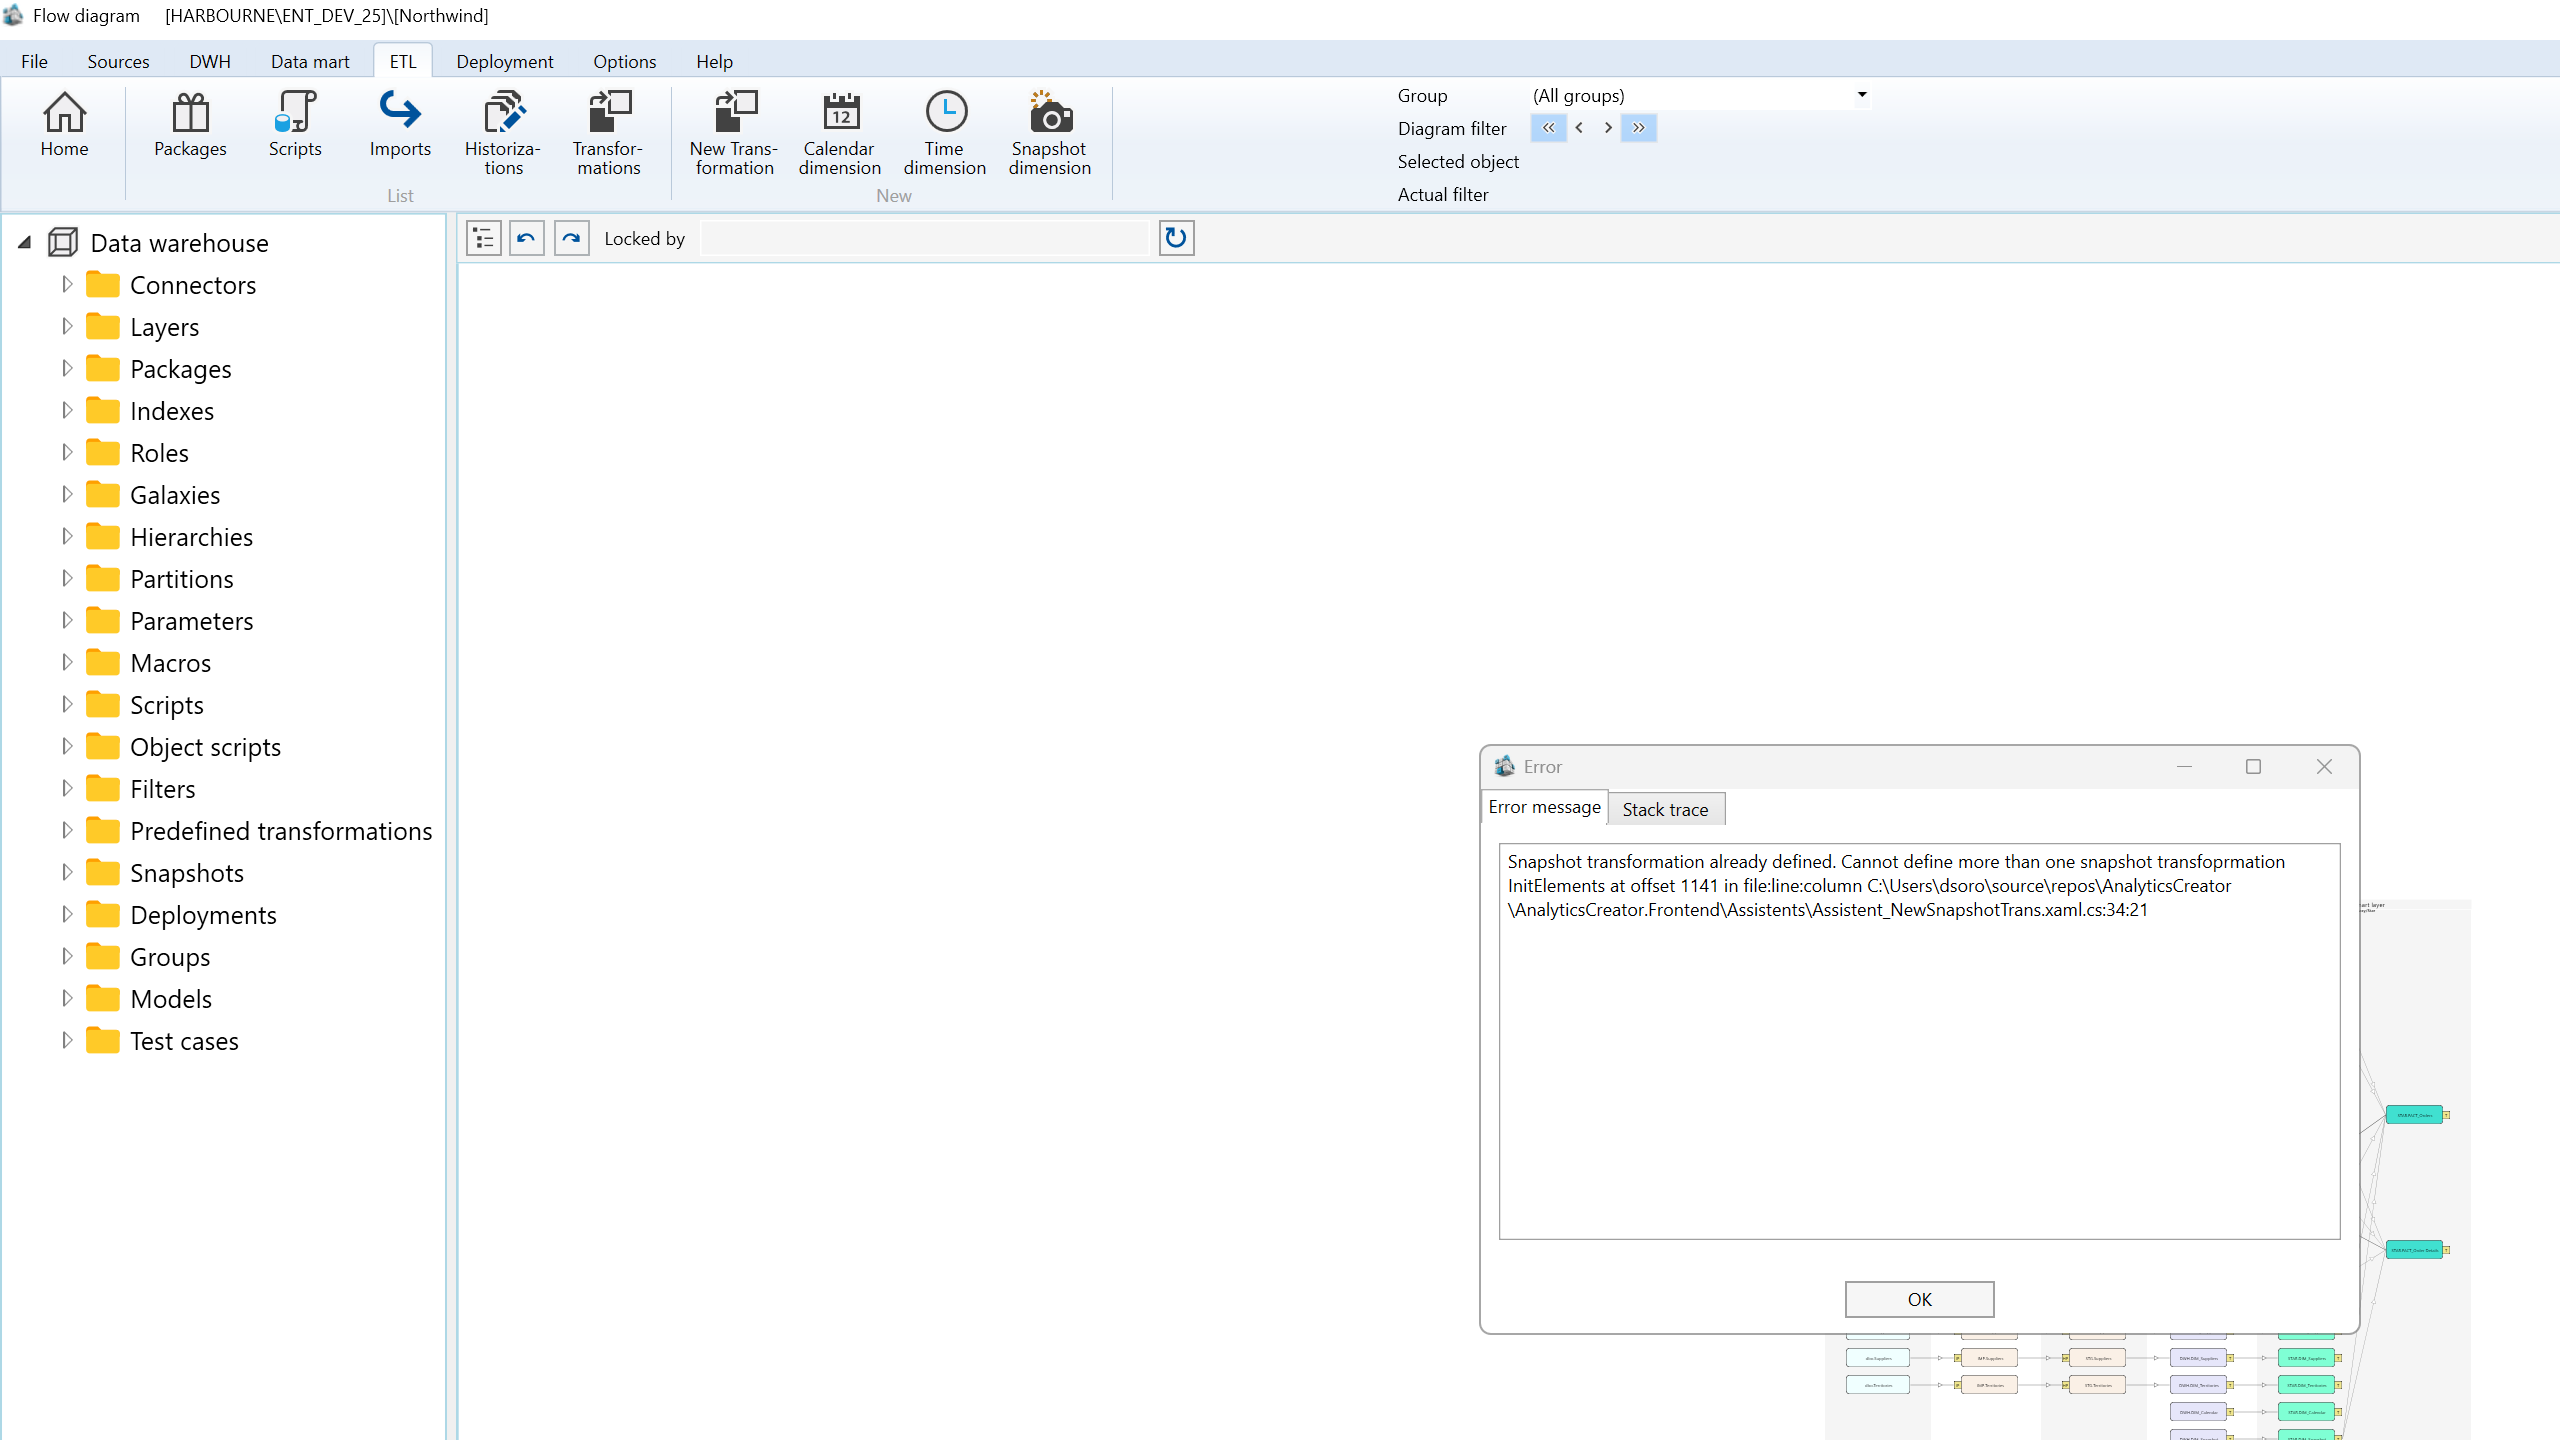Open the DWH ribbon tab
This screenshot has width=2560, height=1440.
pos(210,61)
